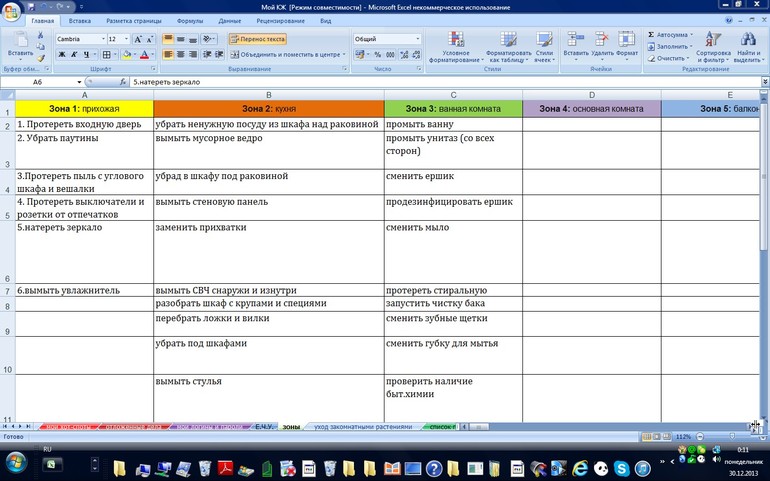Click the Cut scissors icon

pyautogui.click(x=40, y=34)
